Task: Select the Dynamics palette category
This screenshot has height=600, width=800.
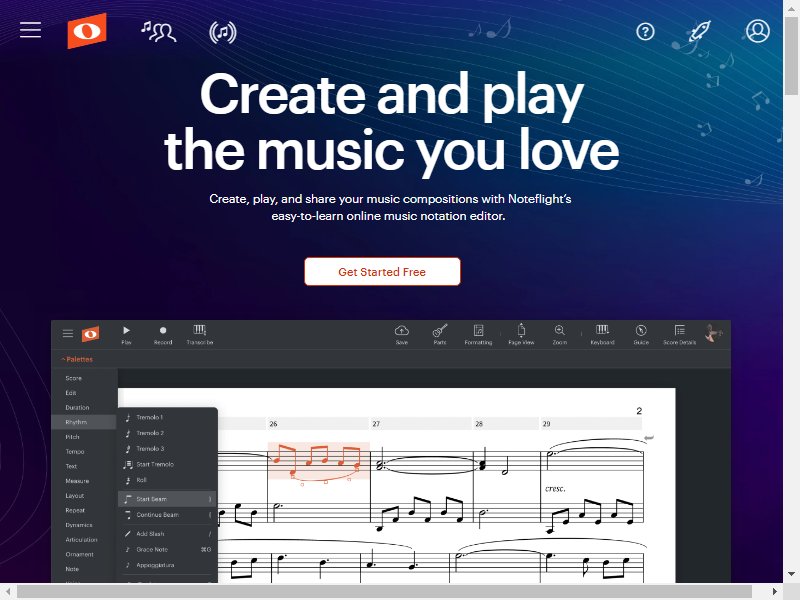Action: (79, 524)
